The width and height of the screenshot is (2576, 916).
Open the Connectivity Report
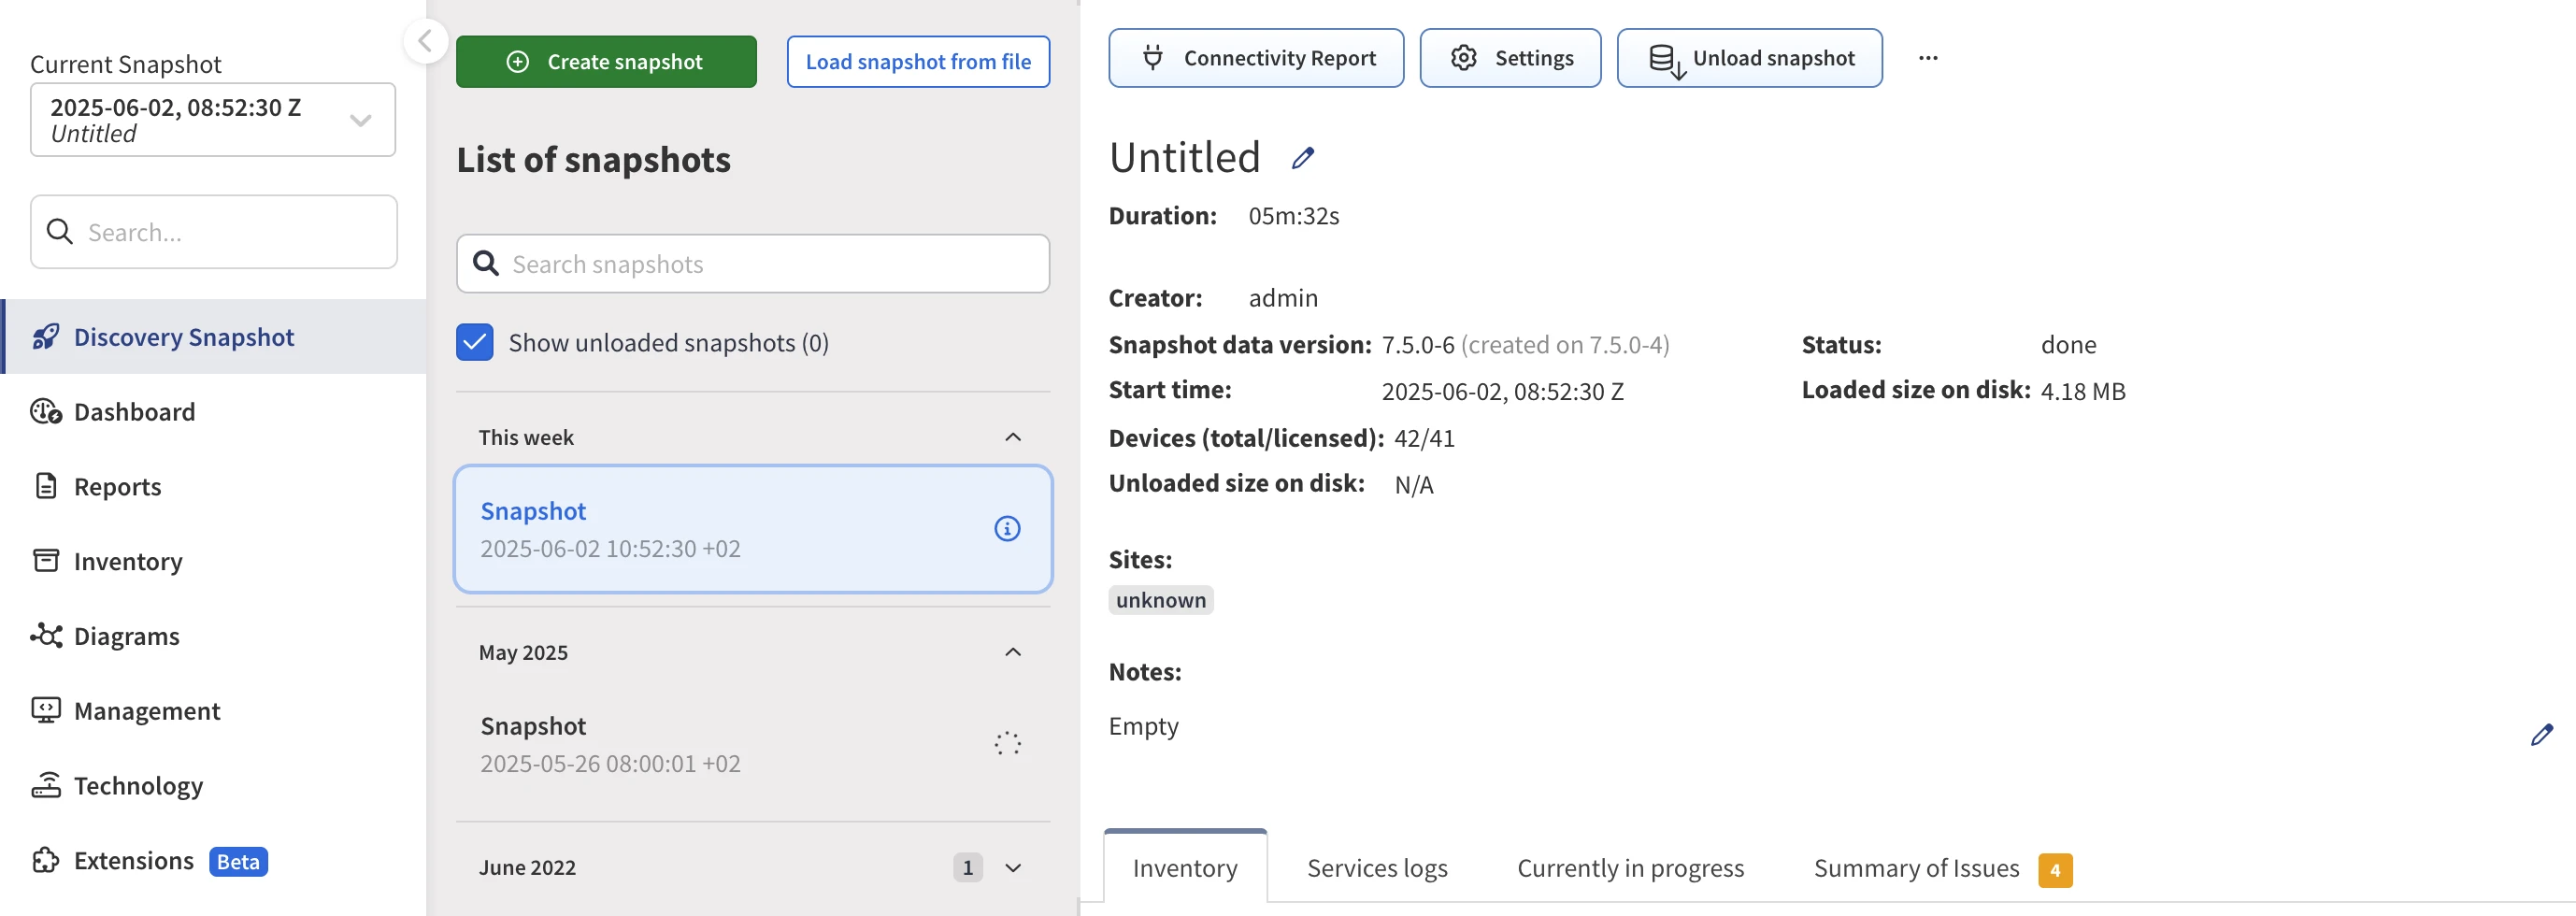click(1255, 58)
